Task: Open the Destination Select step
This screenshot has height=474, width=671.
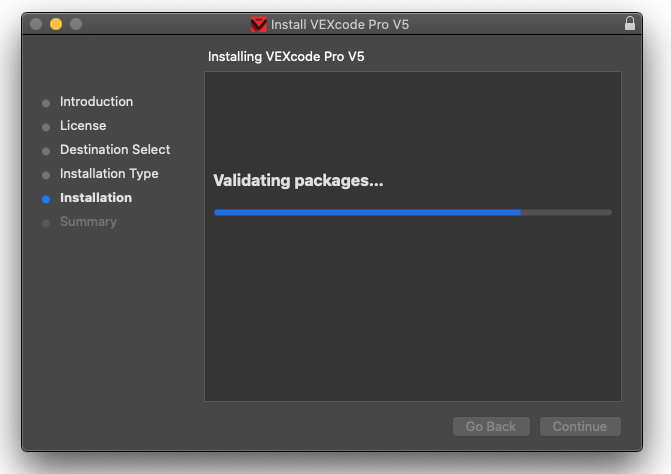Action: (x=115, y=150)
